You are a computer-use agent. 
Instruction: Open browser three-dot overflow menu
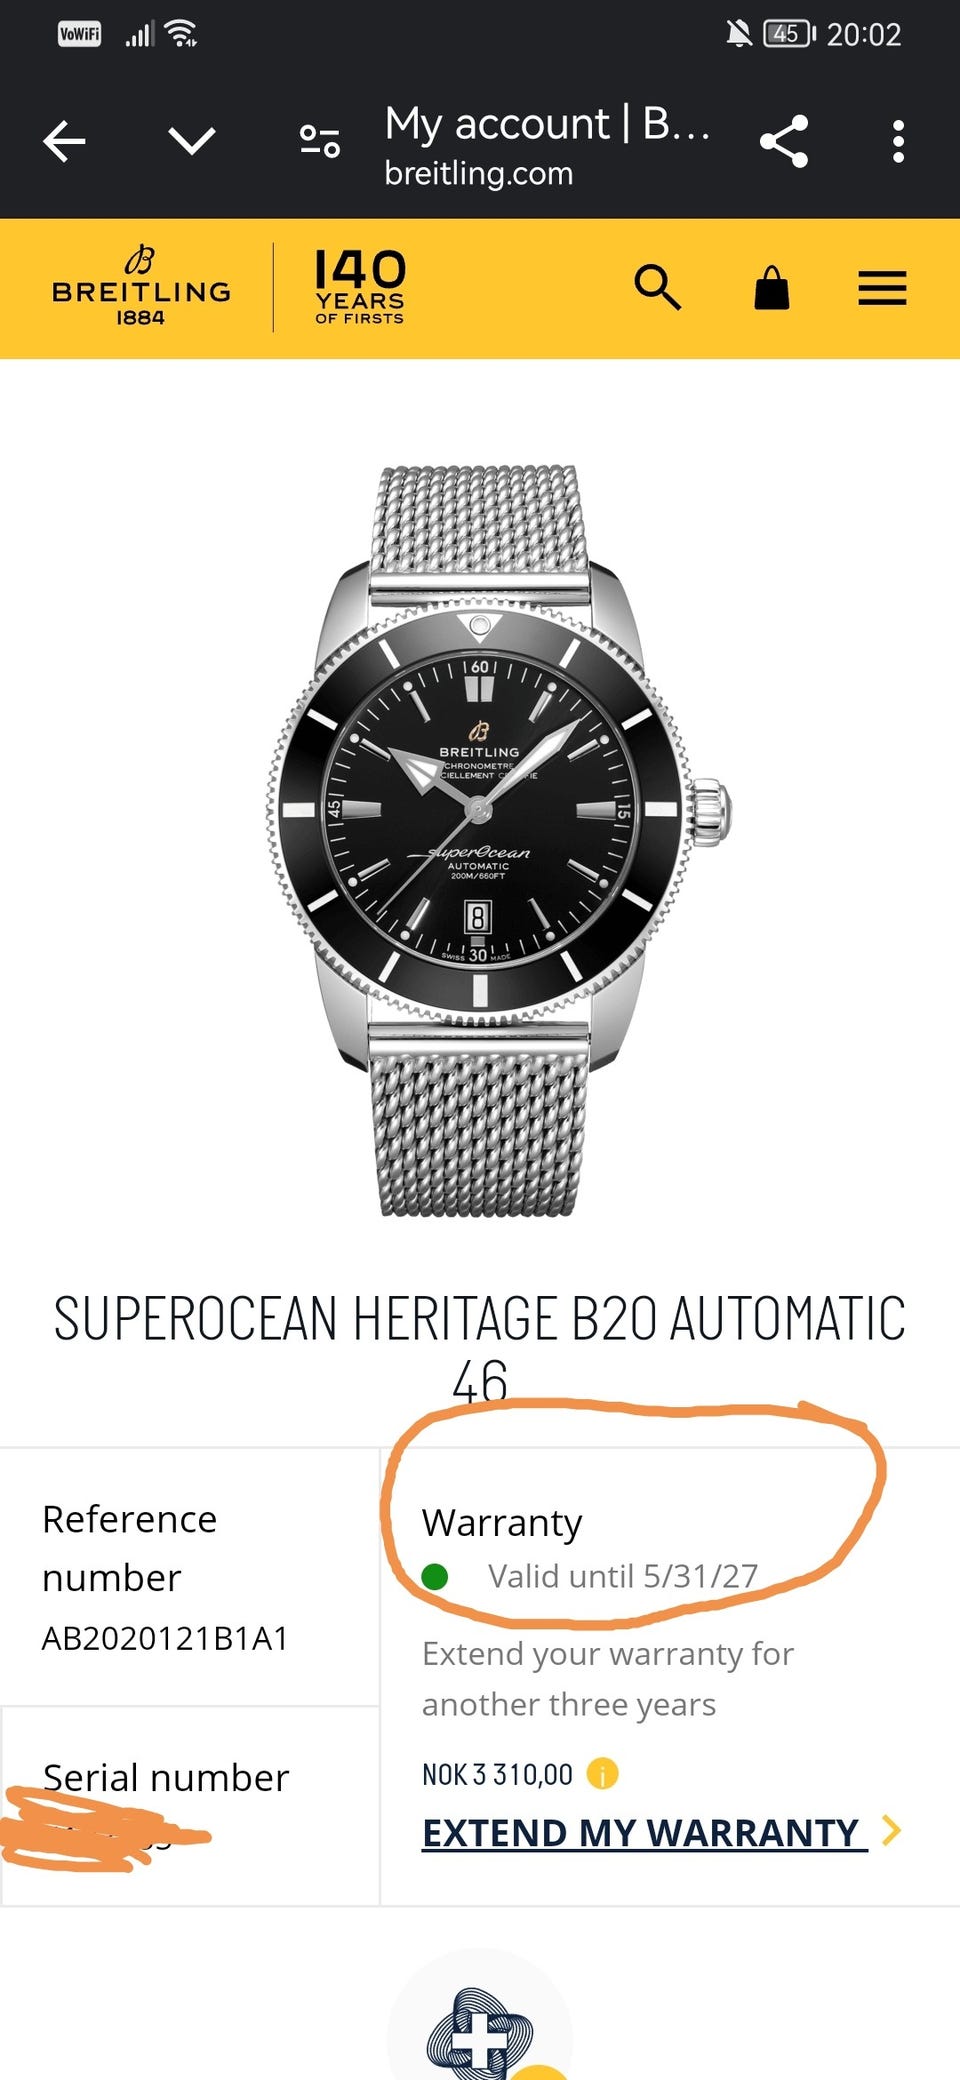click(898, 141)
